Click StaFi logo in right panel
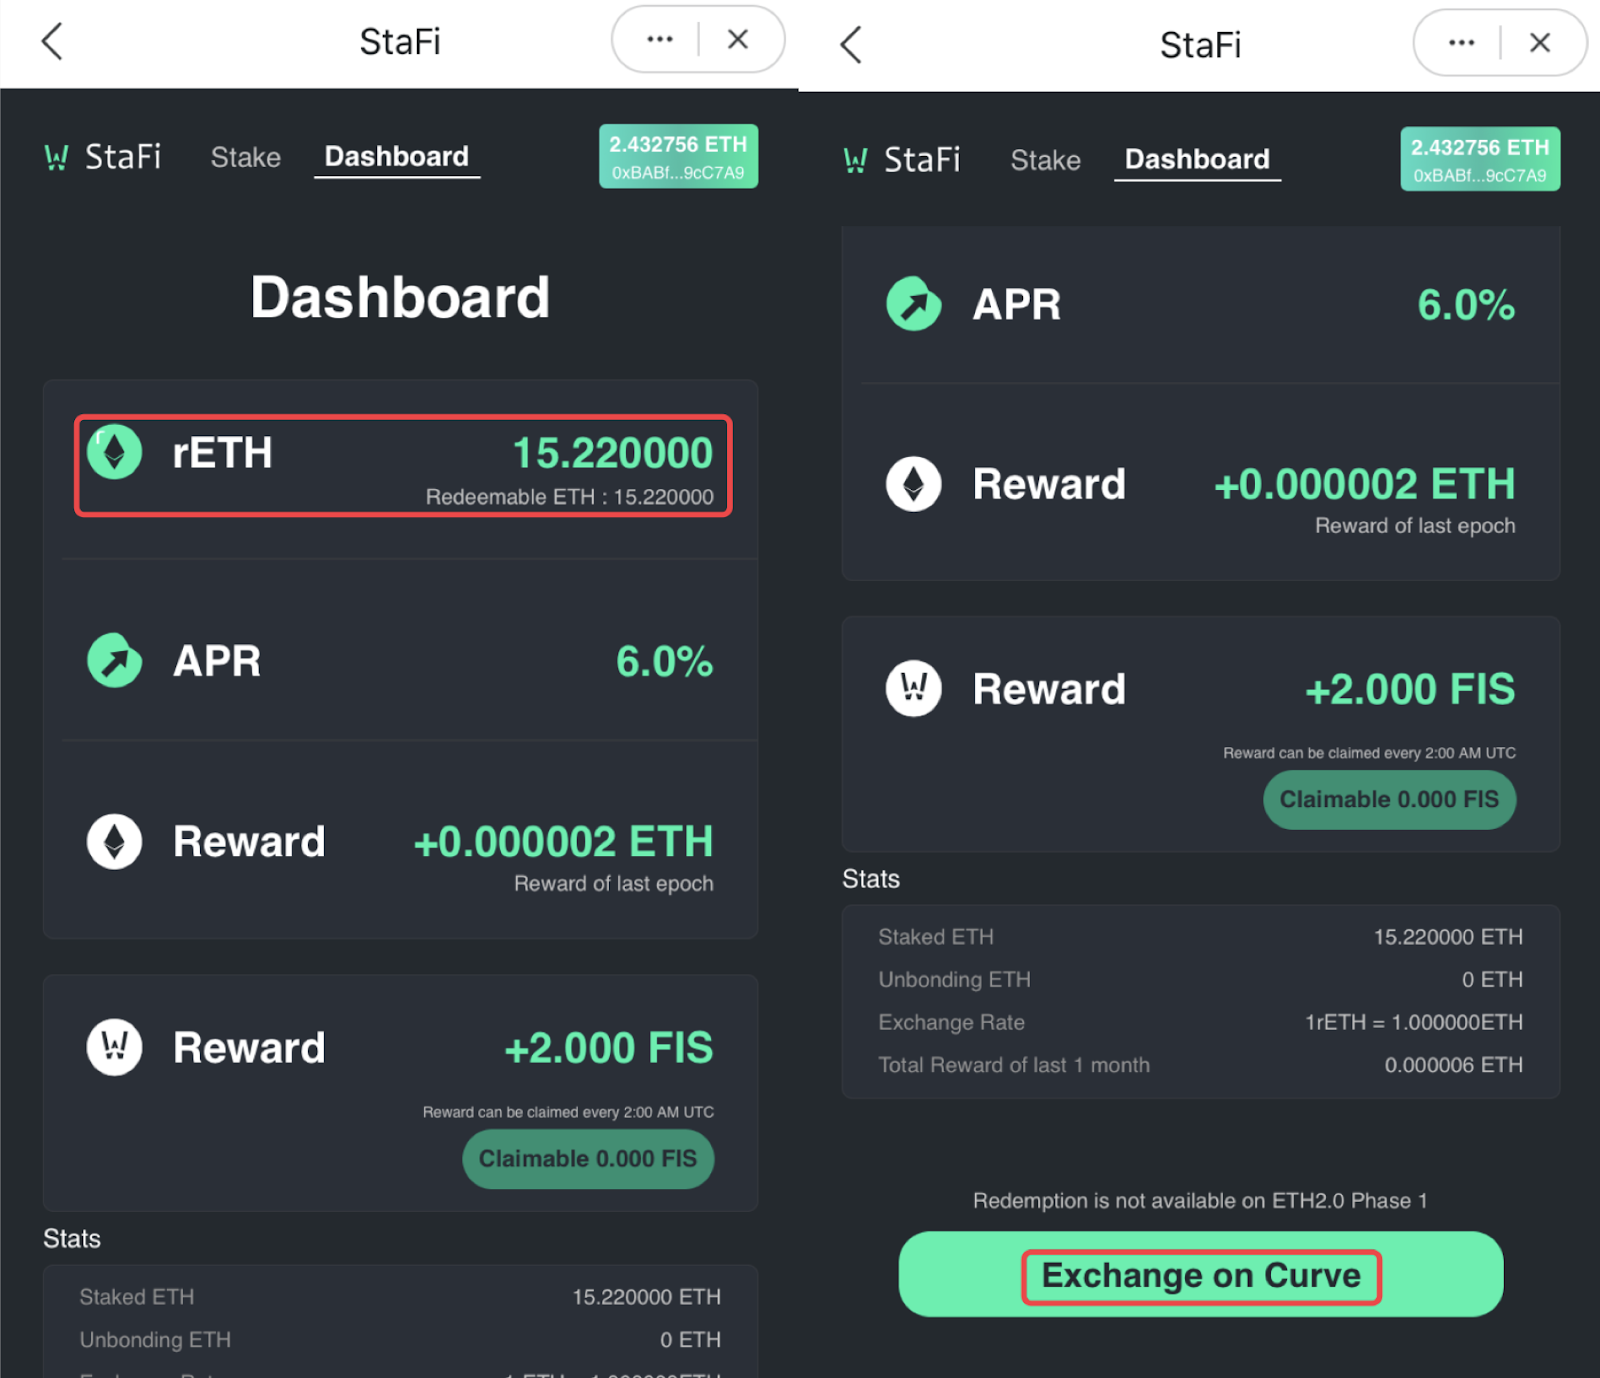Image resolution: width=1600 pixels, height=1378 pixels. coord(902,160)
